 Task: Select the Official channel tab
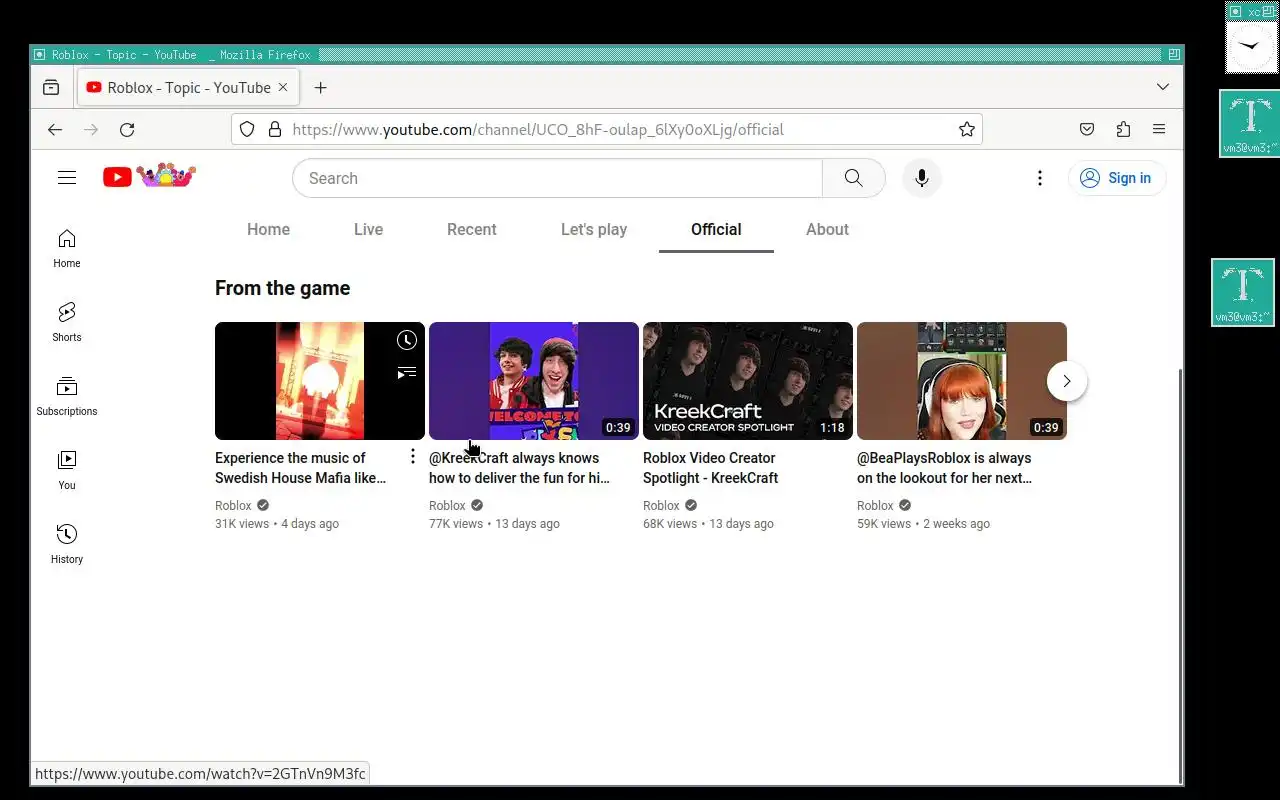pos(716,229)
